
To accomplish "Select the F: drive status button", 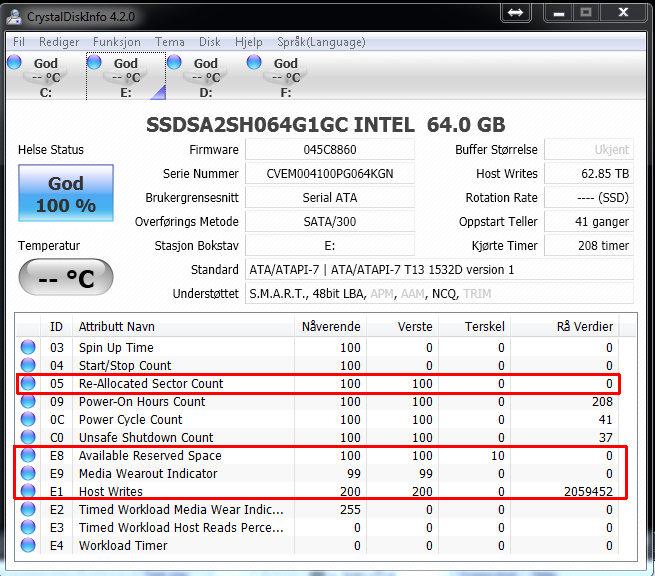I will (286, 76).
